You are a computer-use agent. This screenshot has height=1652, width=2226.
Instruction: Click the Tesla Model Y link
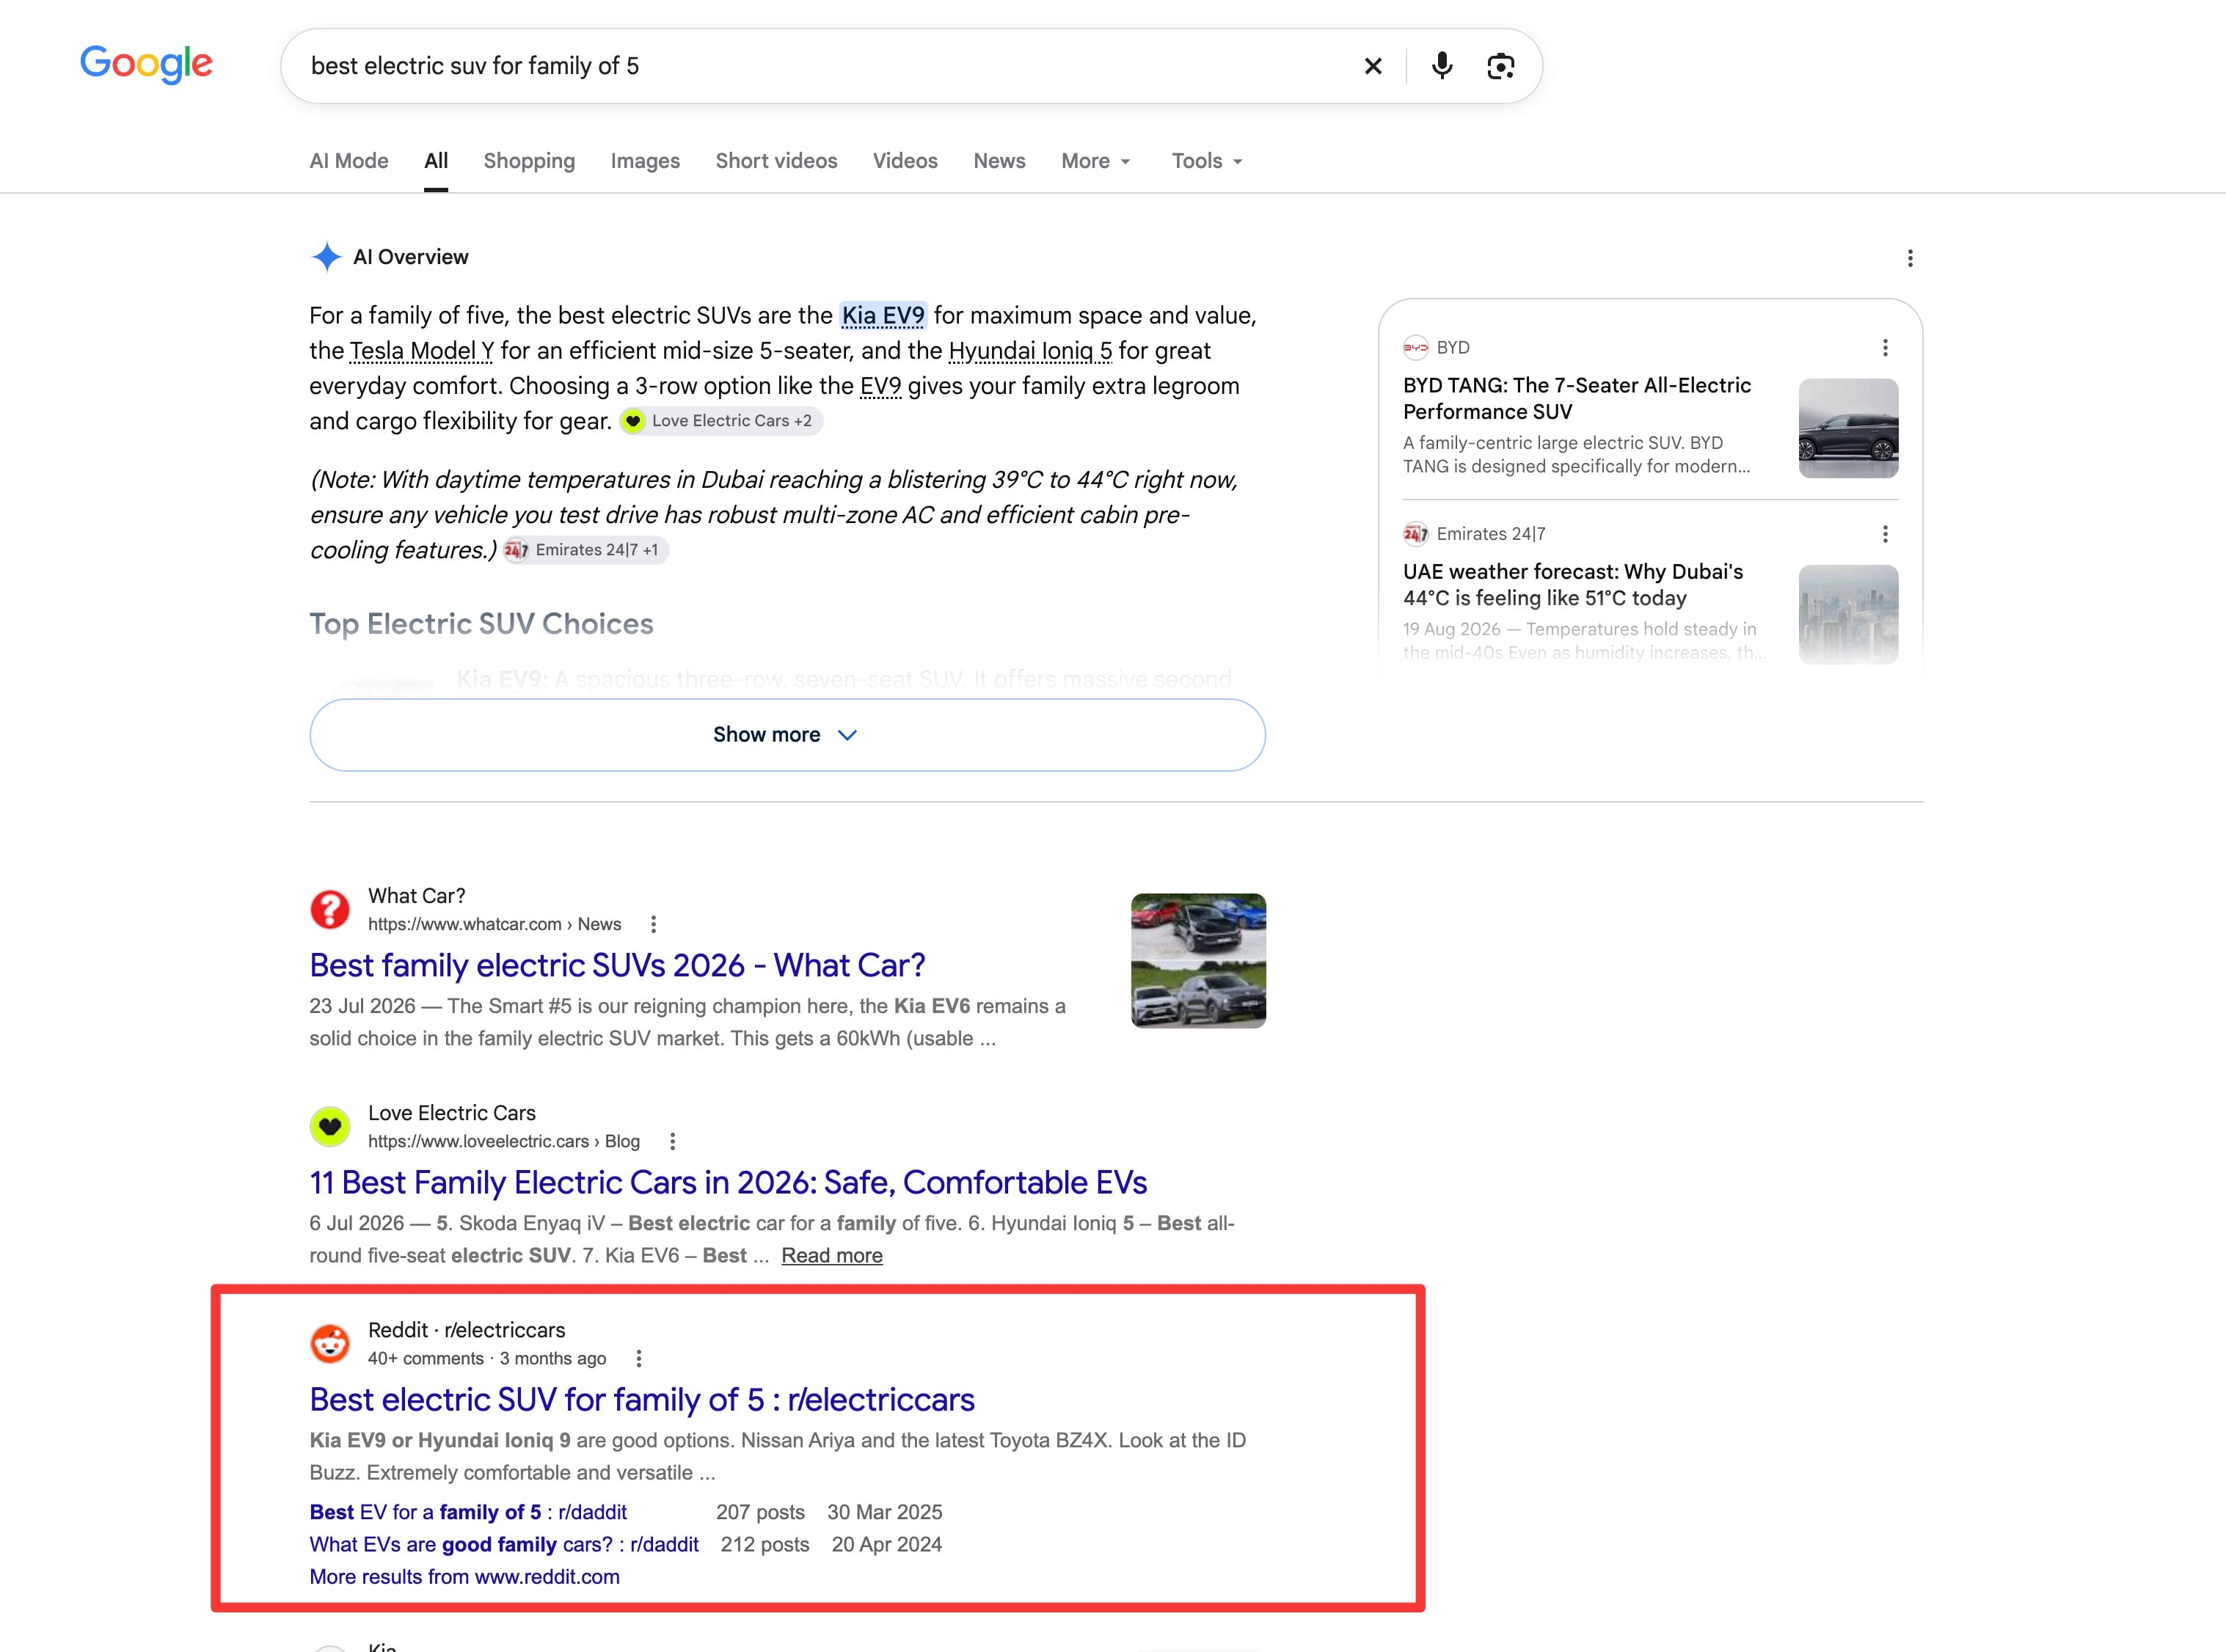pyautogui.click(x=421, y=351)
